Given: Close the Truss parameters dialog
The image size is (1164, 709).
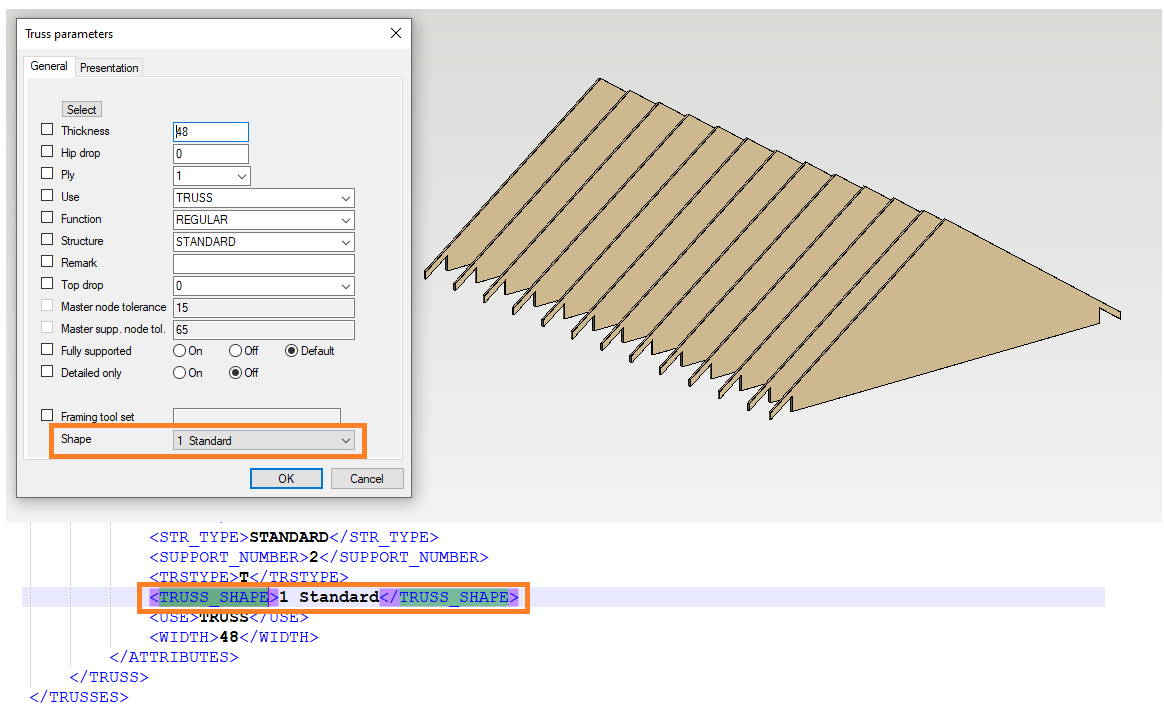Looking at the screenshot, I should pos(395,34).
